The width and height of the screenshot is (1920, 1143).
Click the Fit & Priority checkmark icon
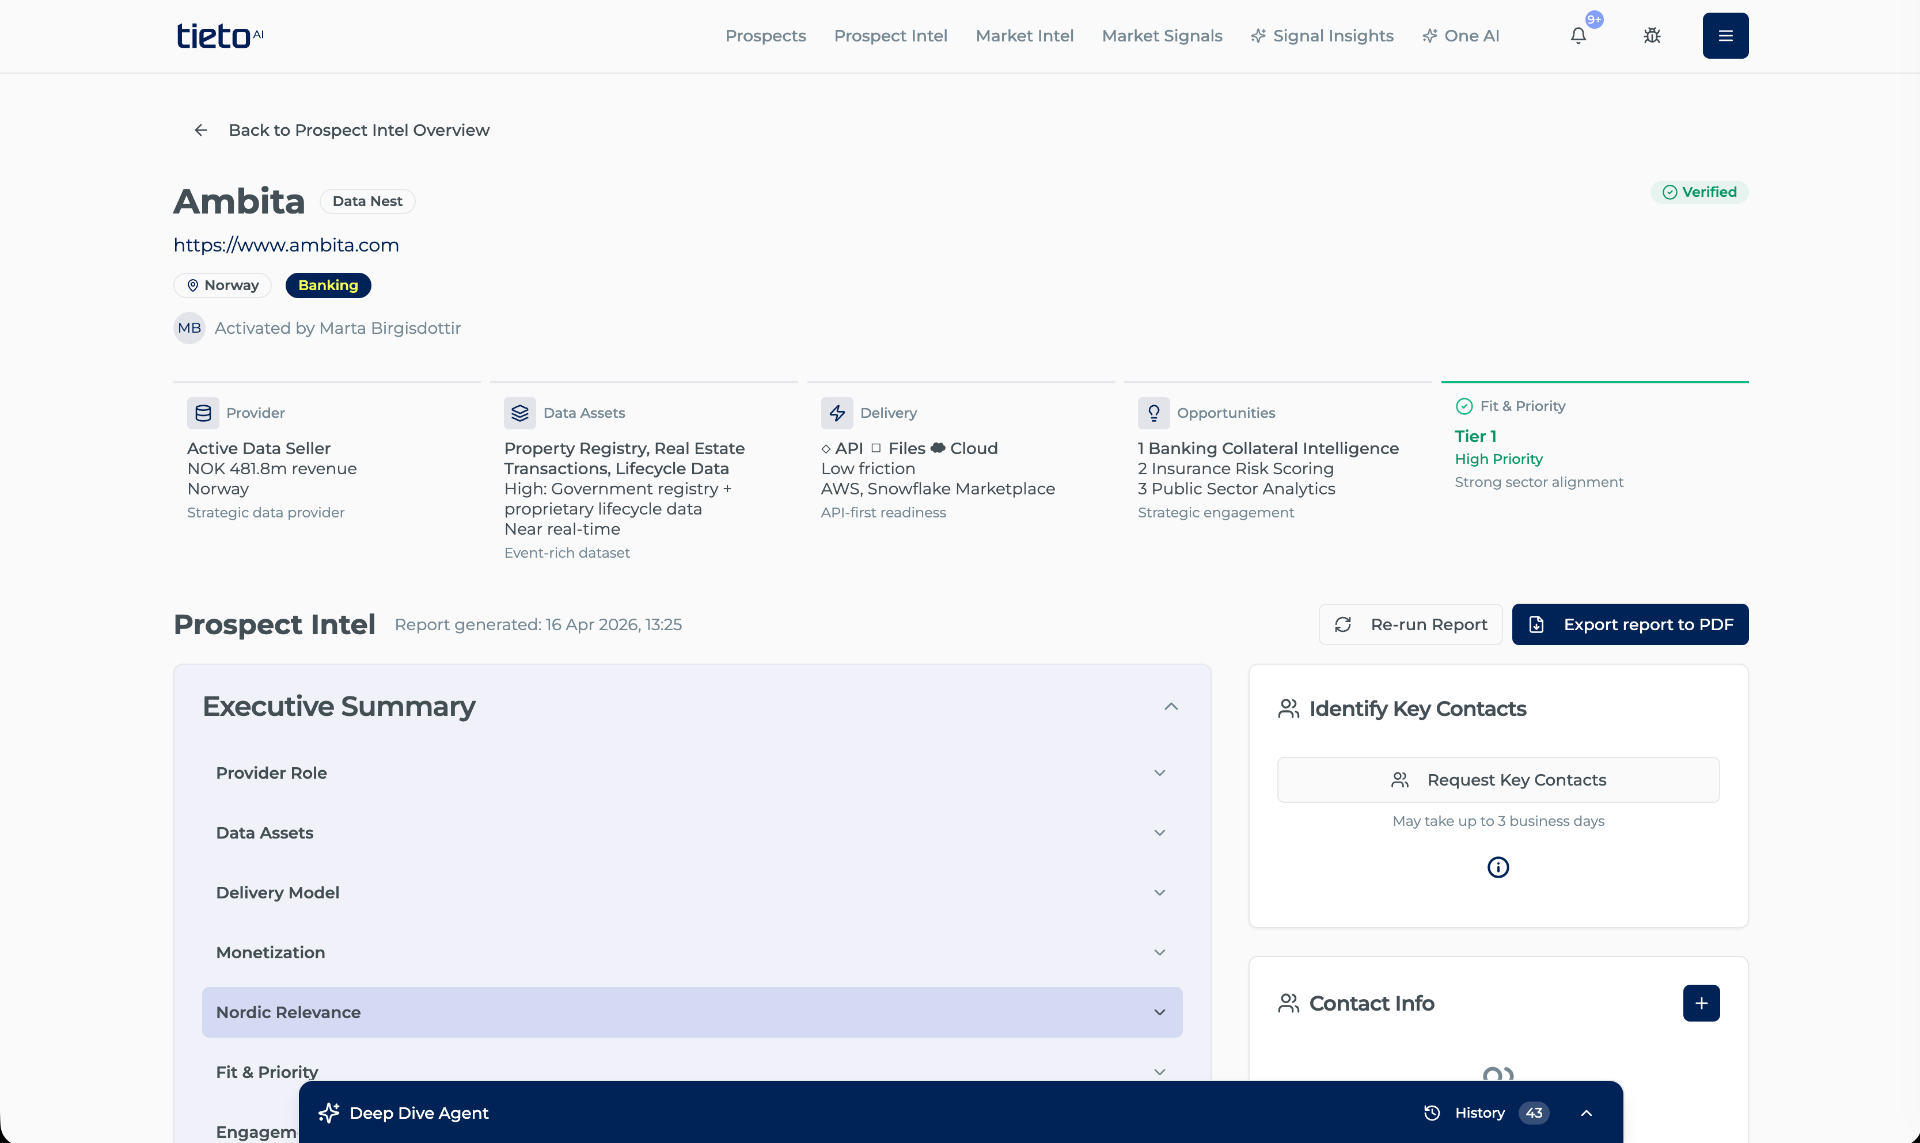pyautogui.click(x=1464, y=406)
